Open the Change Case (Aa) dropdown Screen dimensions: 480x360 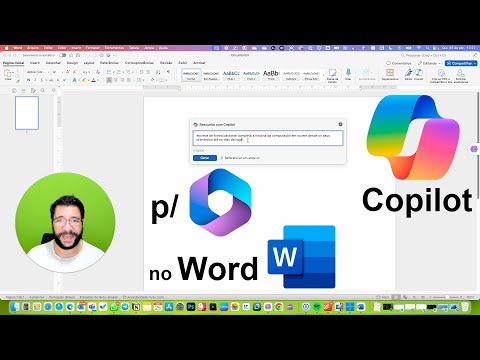click(86, 72)
